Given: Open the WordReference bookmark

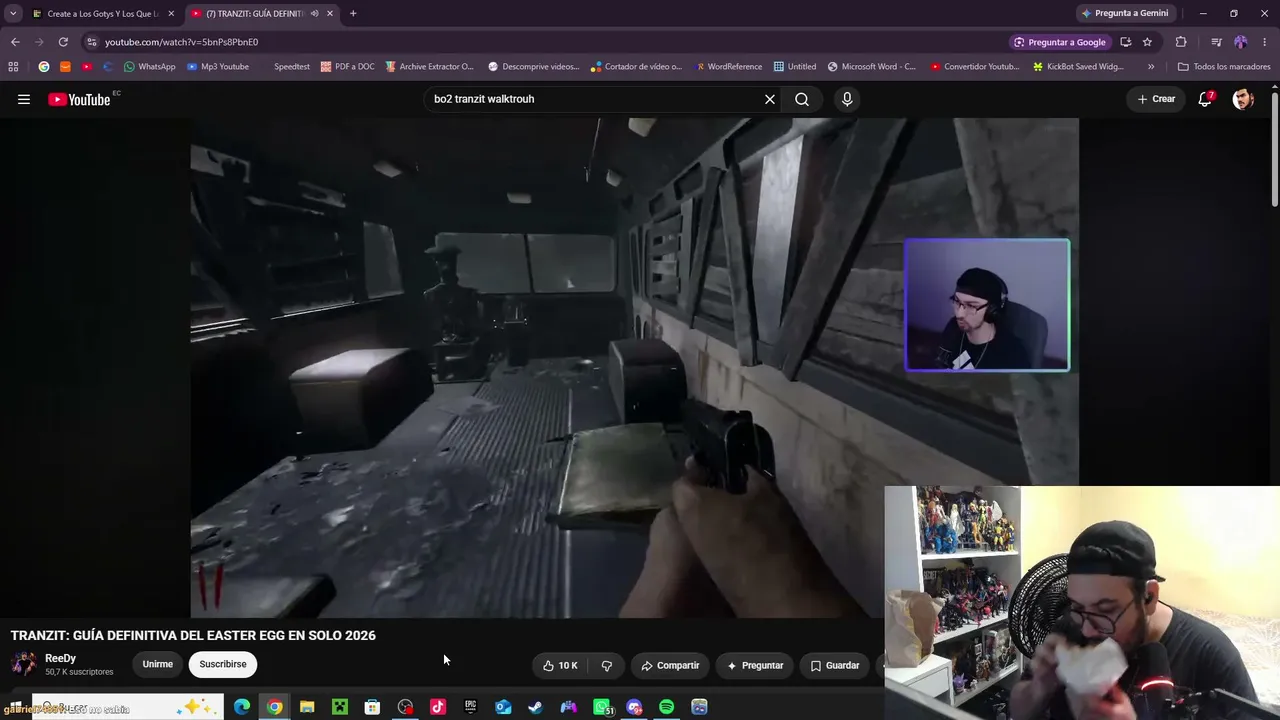Looking at the screenshot, I should tap(728, 67).
